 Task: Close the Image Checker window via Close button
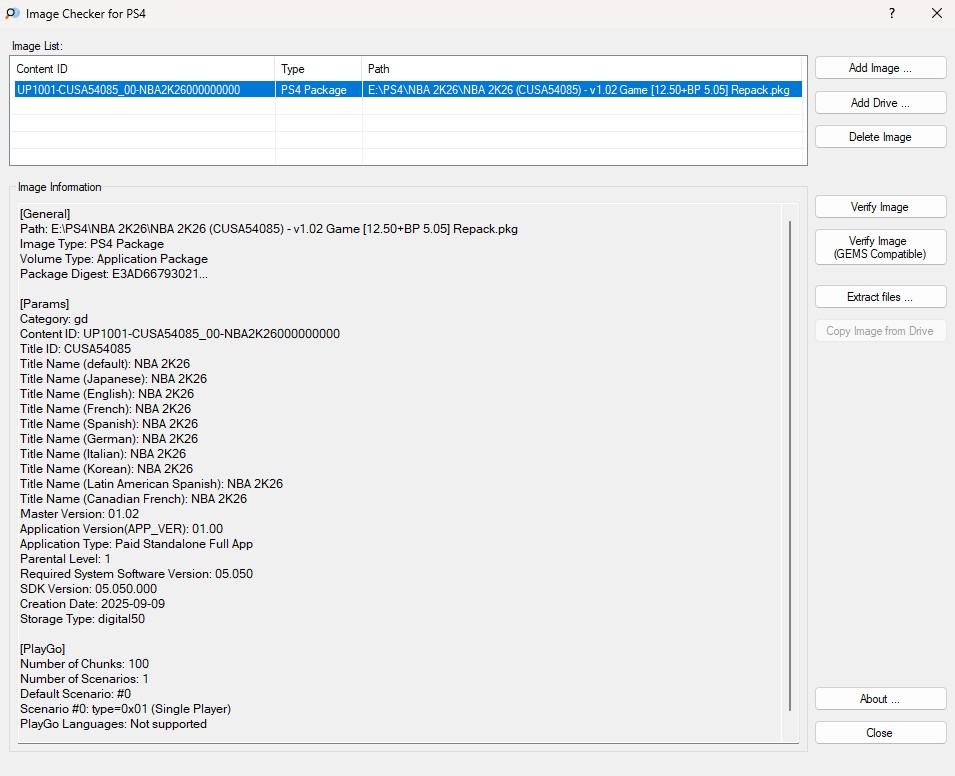tap(880, 733)
